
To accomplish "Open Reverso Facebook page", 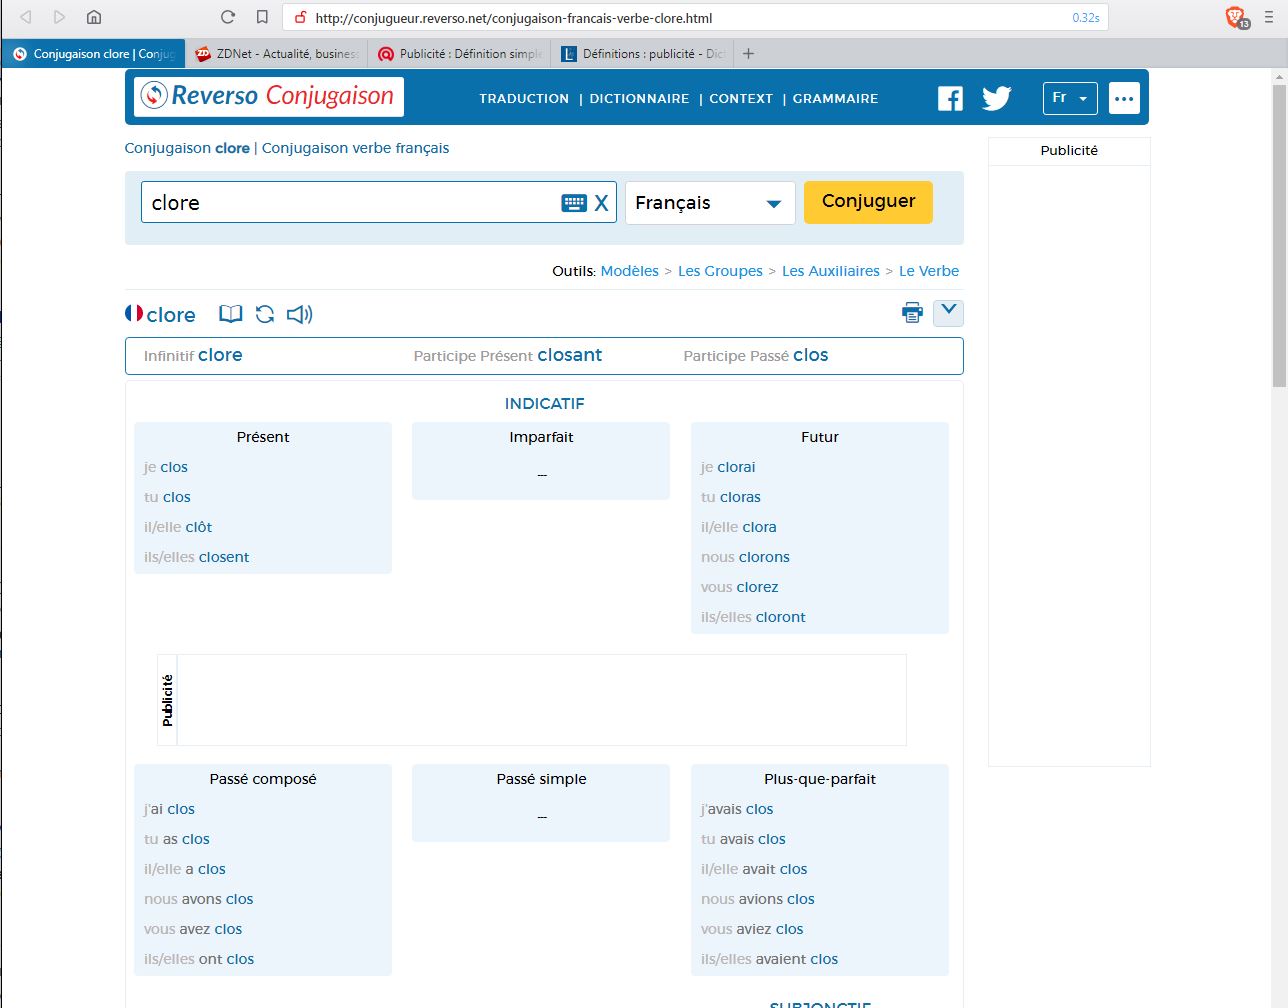I will (950, 98).
